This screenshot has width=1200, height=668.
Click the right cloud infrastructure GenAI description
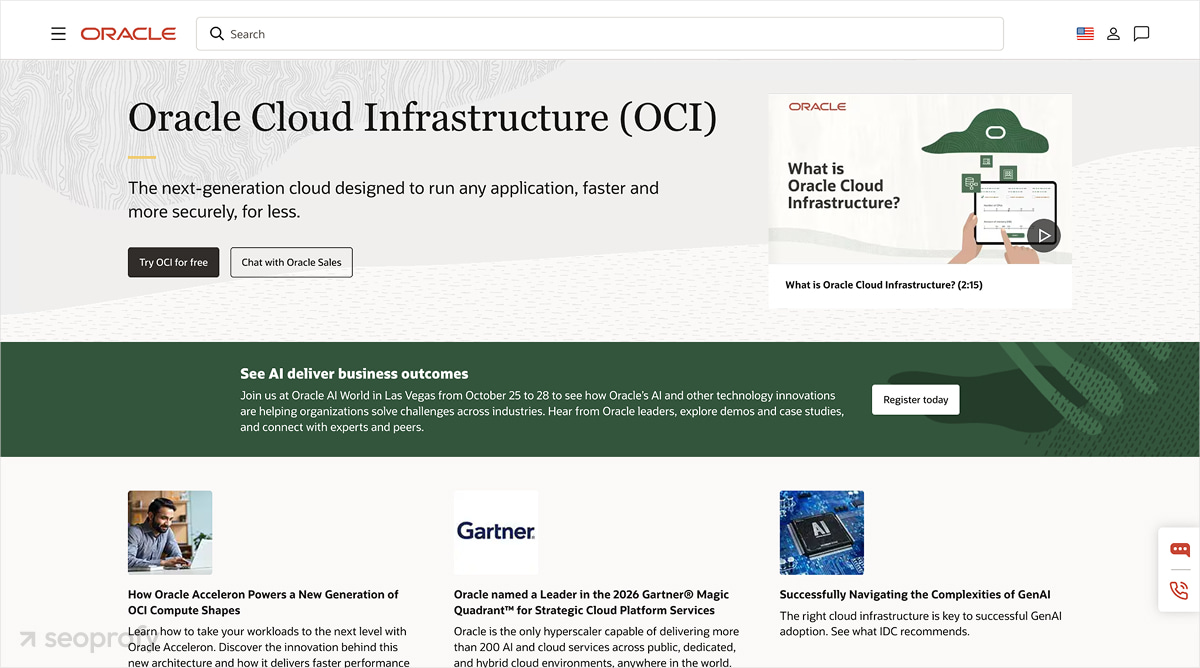click(x=921, y=624)
